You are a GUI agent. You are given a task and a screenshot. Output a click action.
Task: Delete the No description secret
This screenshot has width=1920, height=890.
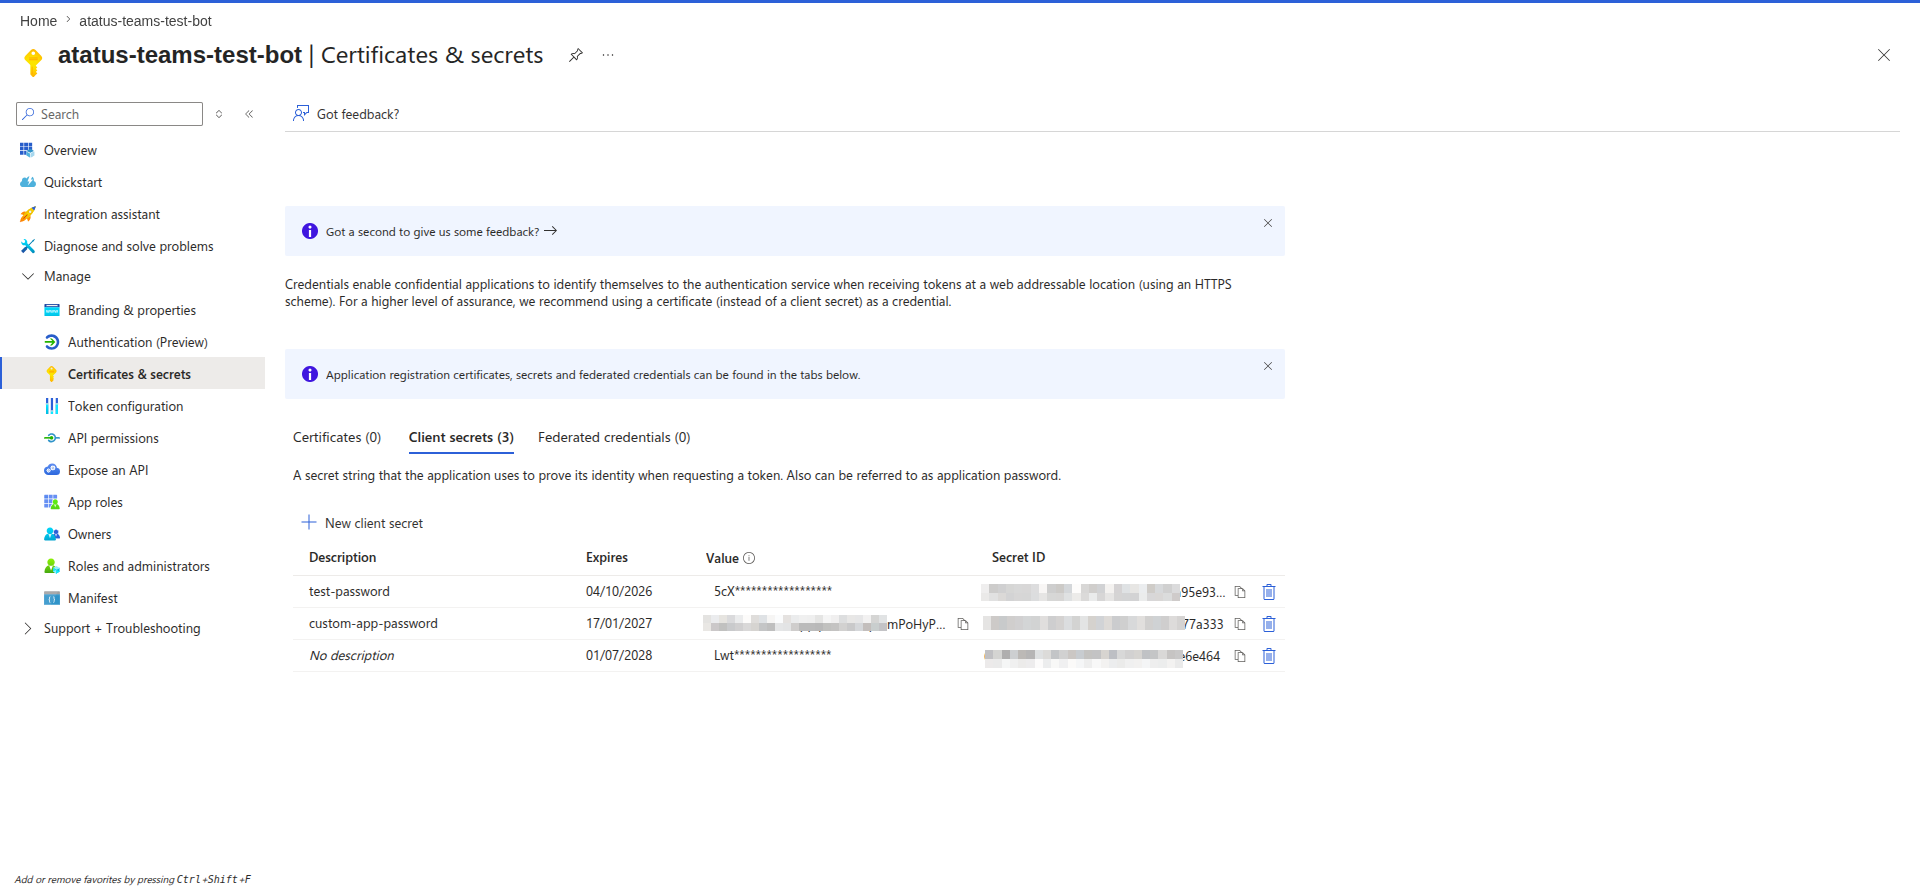1269,656
